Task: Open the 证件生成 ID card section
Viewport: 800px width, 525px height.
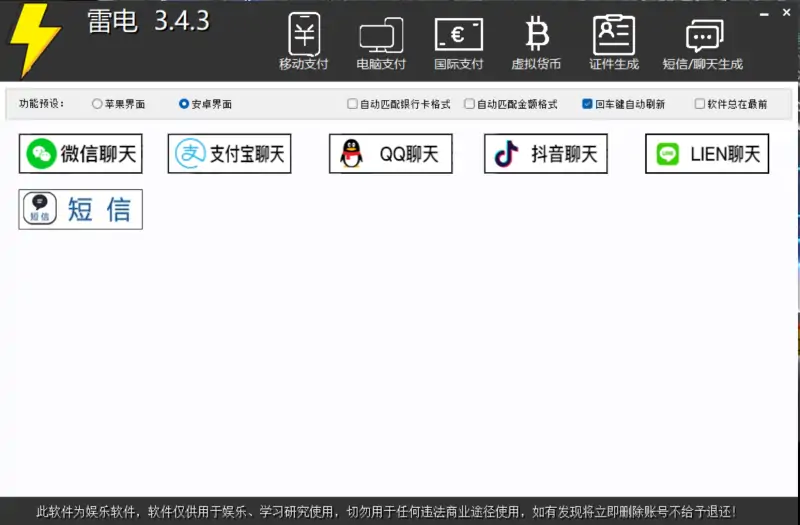Action: pyautogui.click(x=614, y=42)
